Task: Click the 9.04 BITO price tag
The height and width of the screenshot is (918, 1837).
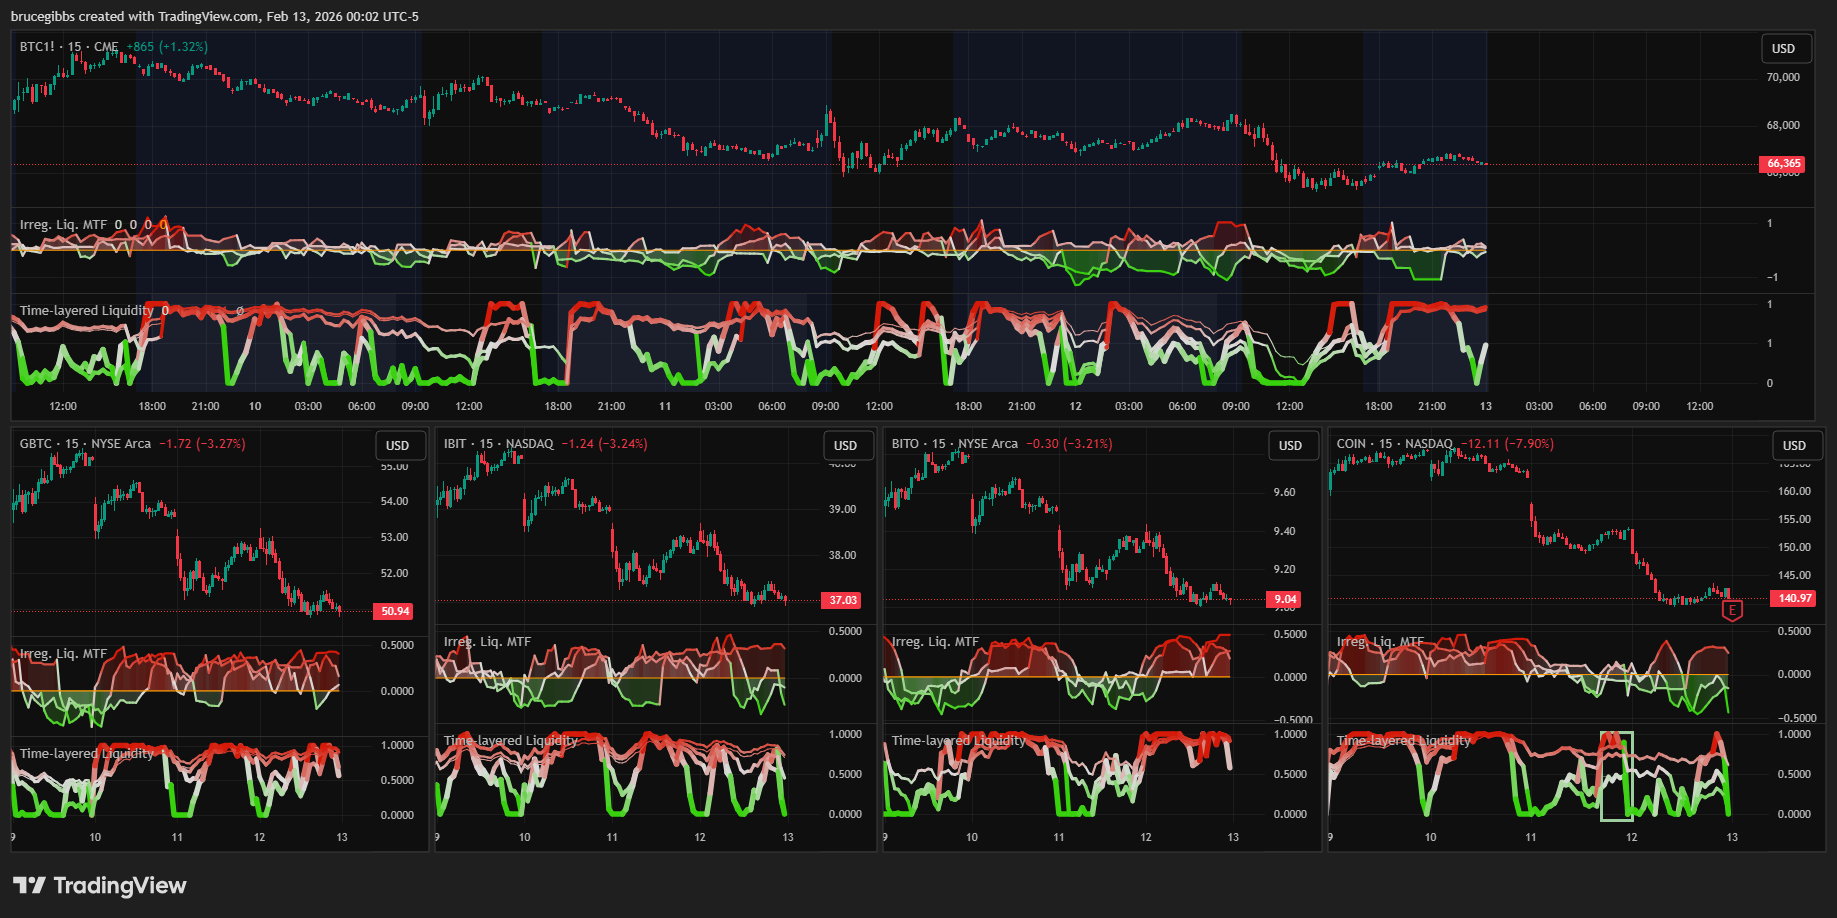Action: click(1285, 600)
